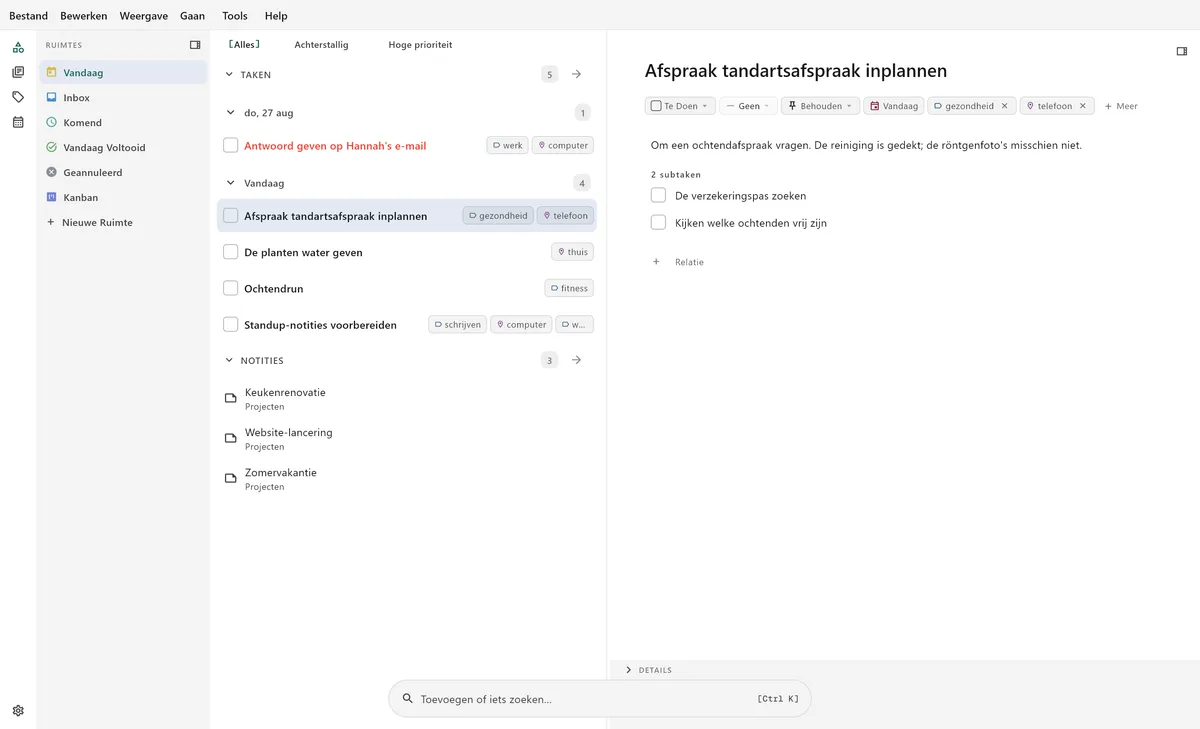Remove the telefoon tag with its X

point(1082,106)
